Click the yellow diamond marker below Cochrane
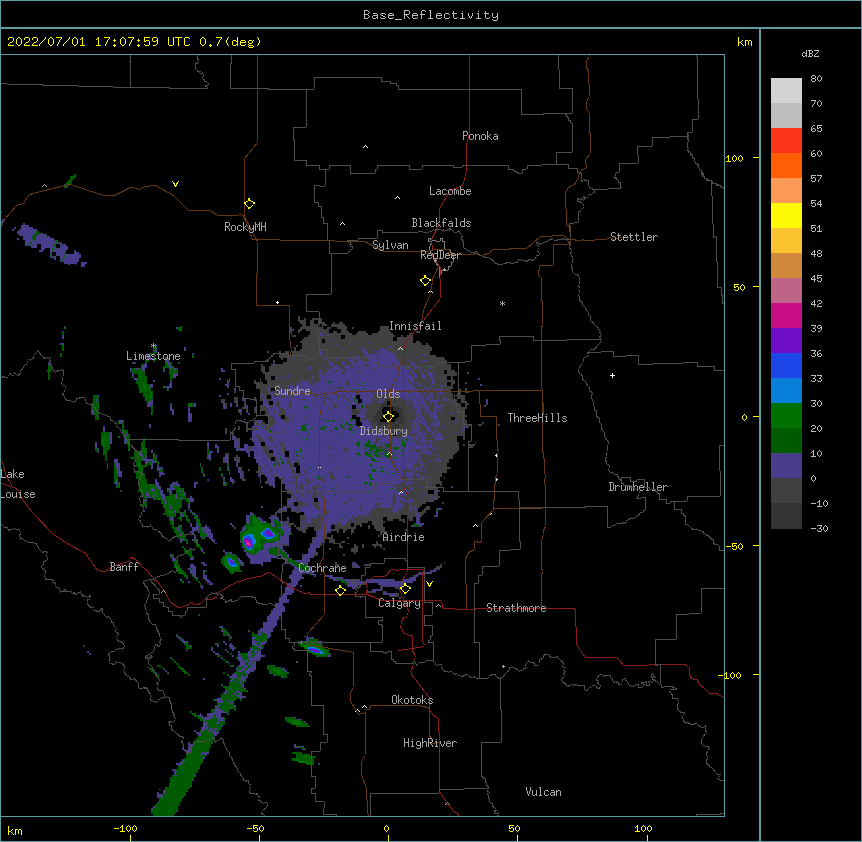Screen dimensions: 862x842 (x=340, y=590)
